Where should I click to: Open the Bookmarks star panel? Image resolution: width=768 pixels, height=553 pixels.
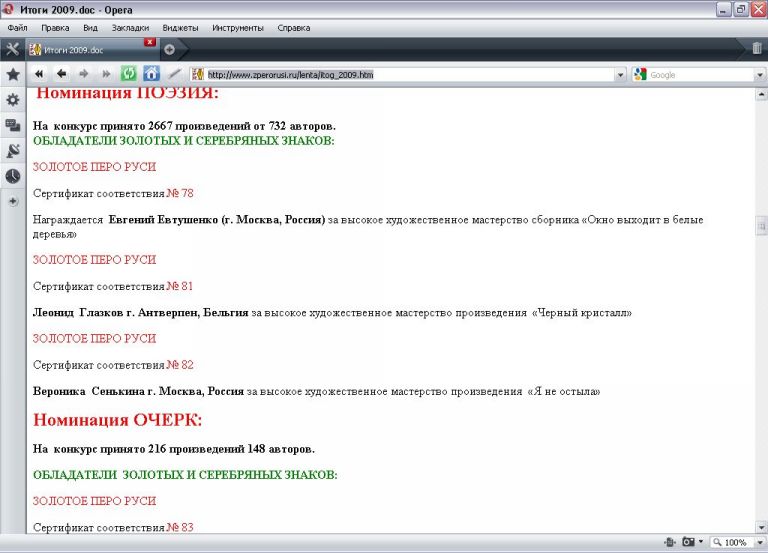point(13,74)
